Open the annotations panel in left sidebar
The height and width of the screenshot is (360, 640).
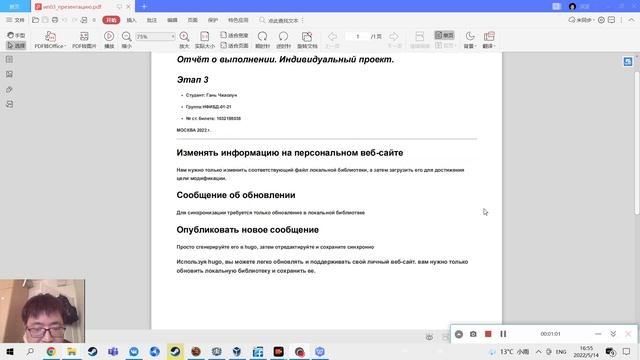[x=9, y=104]
